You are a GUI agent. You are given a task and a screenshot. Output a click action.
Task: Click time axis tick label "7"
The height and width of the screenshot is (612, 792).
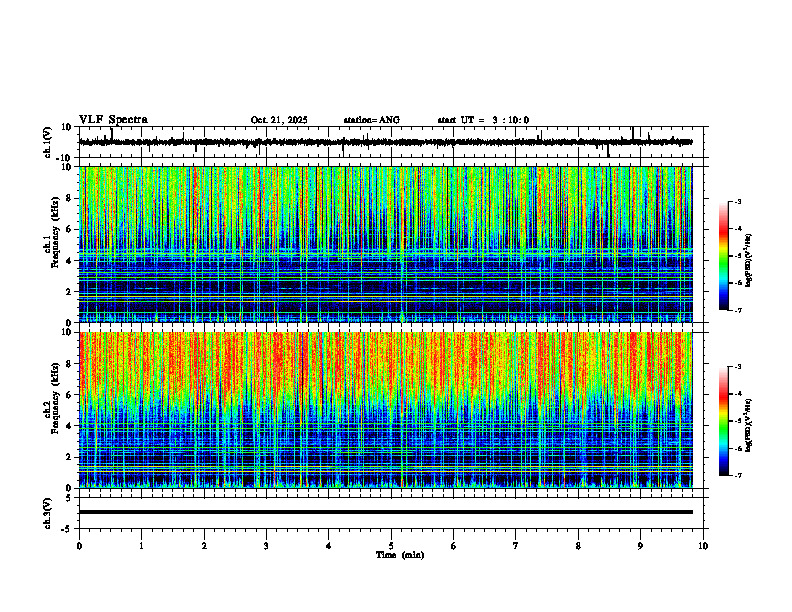pos(516,546)
